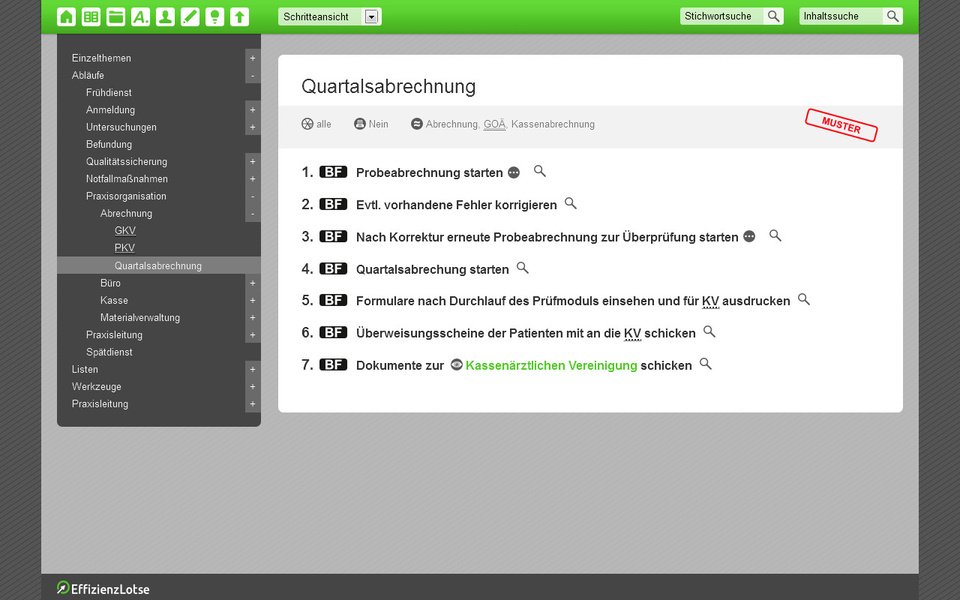Follow the Kassenärztlichen Vereinigung link
960x600 pixels.
pyautogui.click(x=551, y=366)
